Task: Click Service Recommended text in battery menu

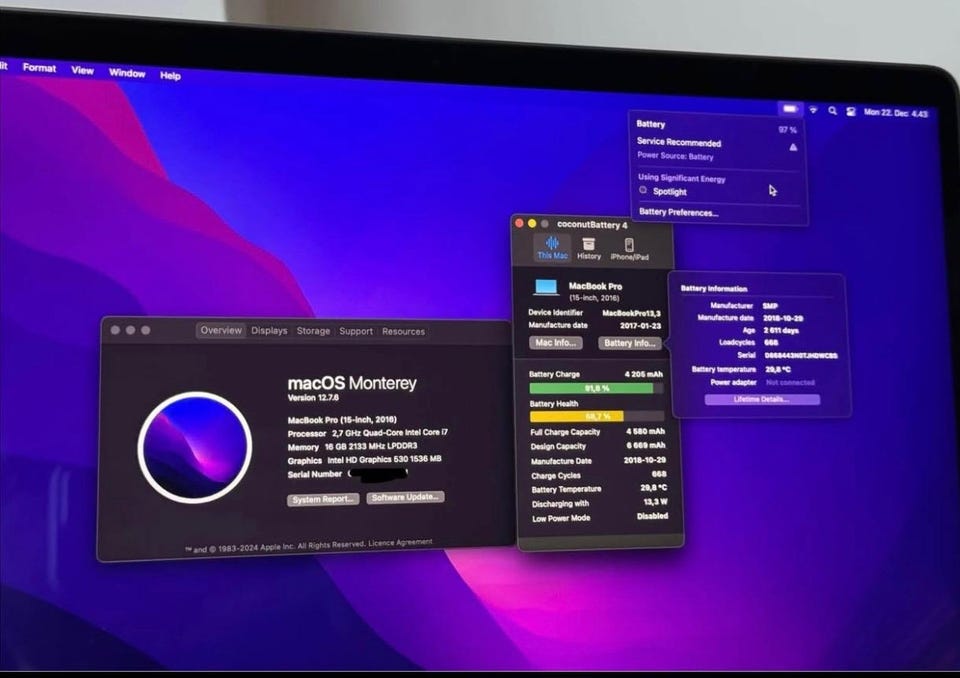Action: pos(678,142)
